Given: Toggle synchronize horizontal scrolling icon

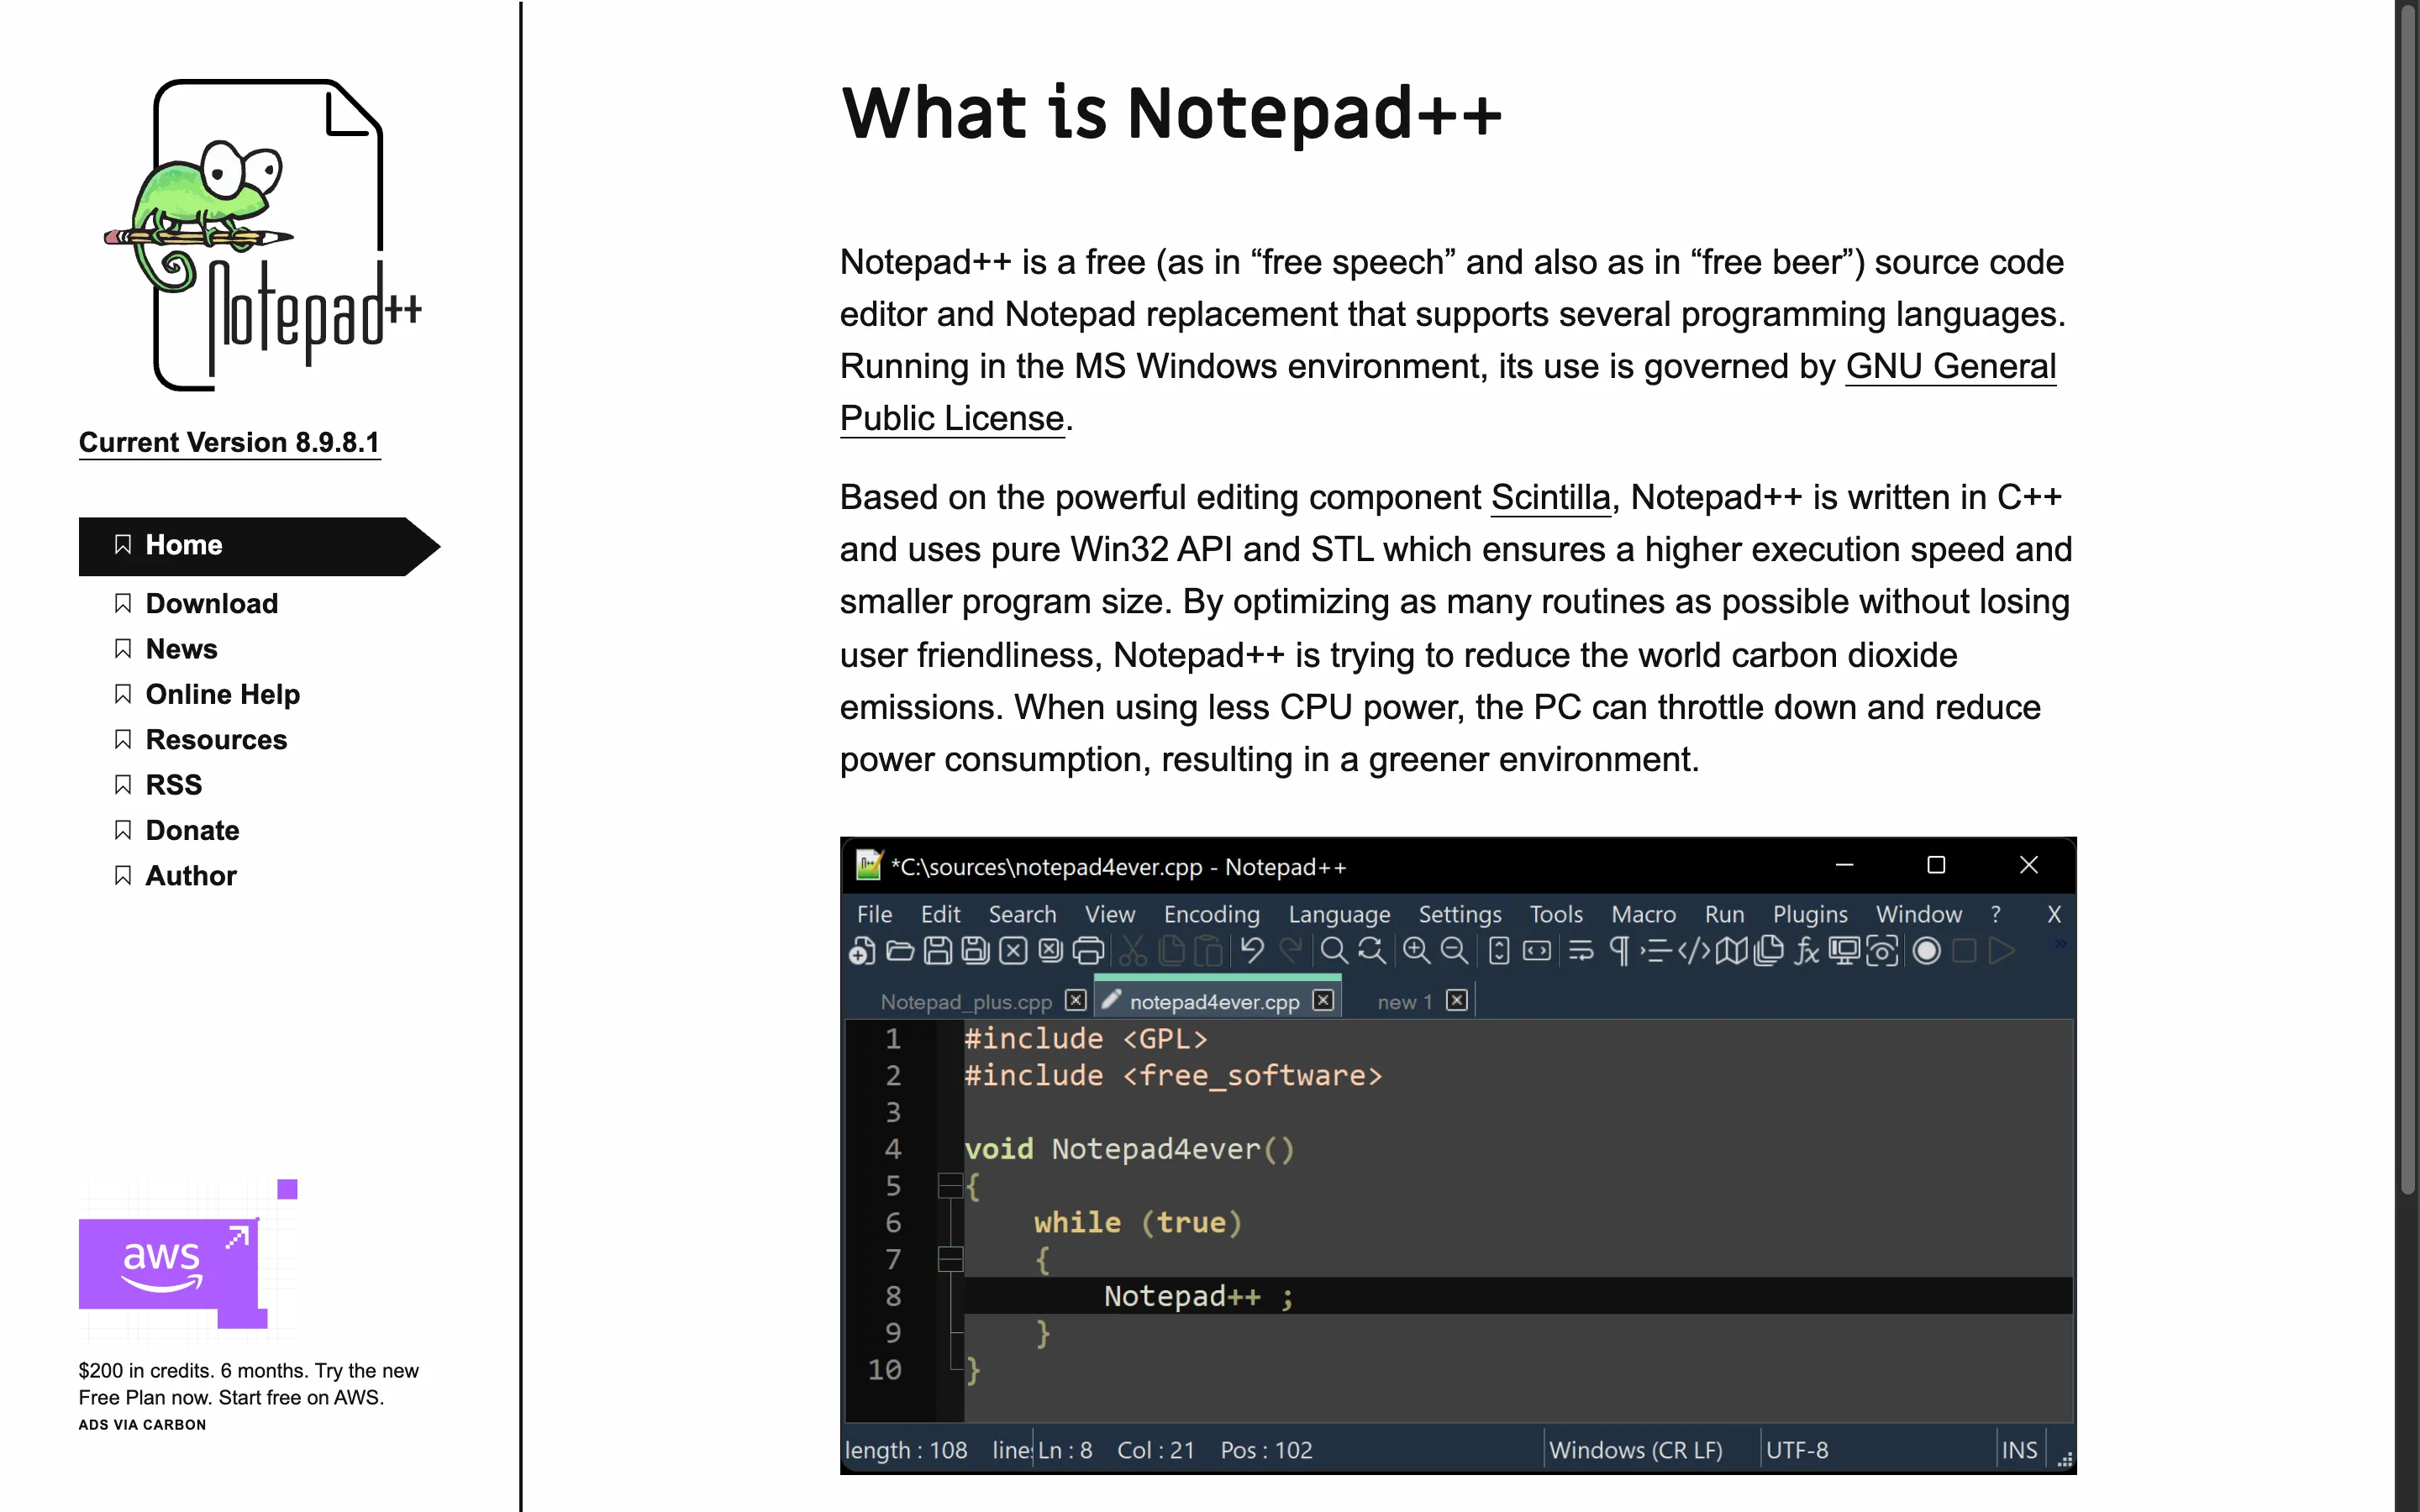Looking at the screenshot, I should coord(1537,951).
